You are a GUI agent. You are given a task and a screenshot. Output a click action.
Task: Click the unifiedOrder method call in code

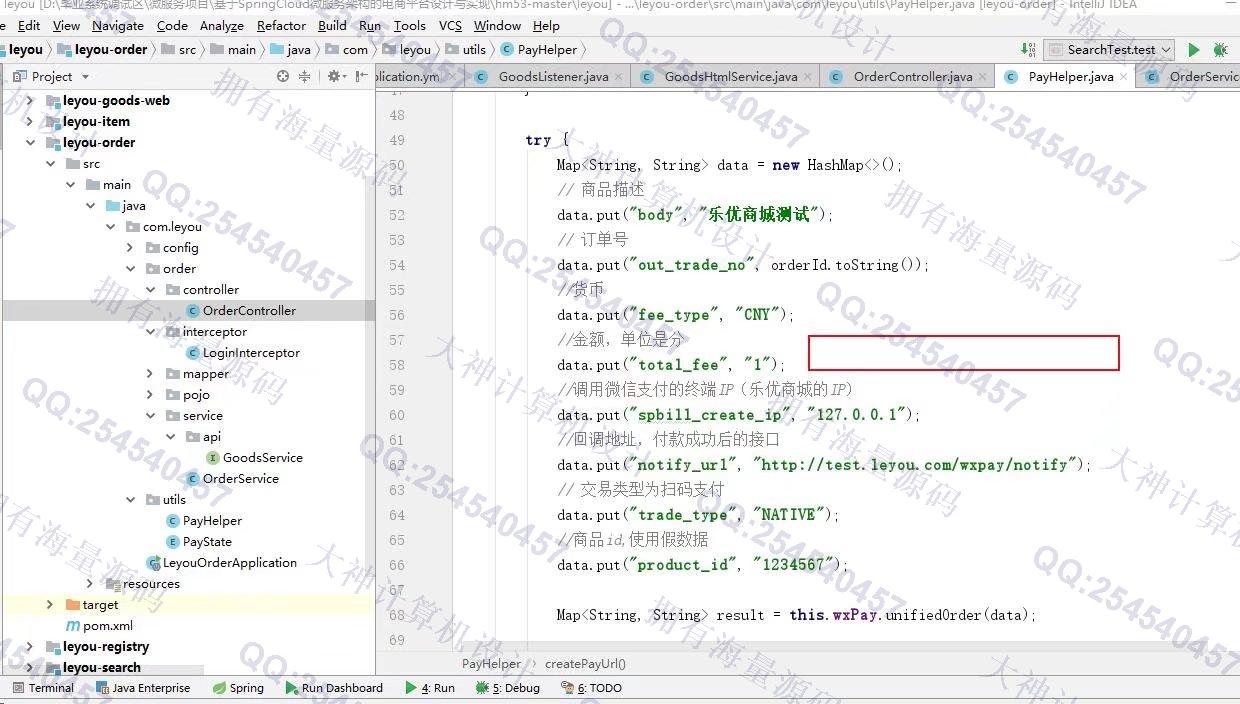[x=933, y=615]
